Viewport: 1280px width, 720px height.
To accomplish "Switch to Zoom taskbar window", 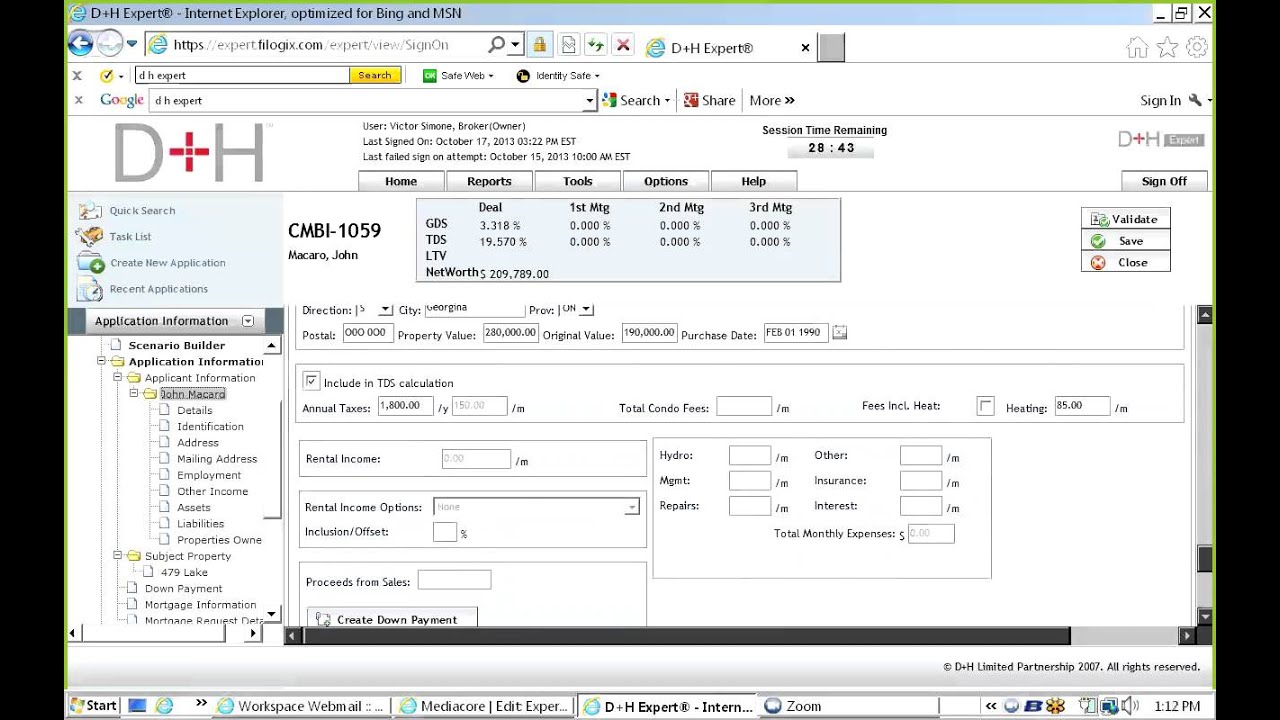I will [x=848, y=706].
